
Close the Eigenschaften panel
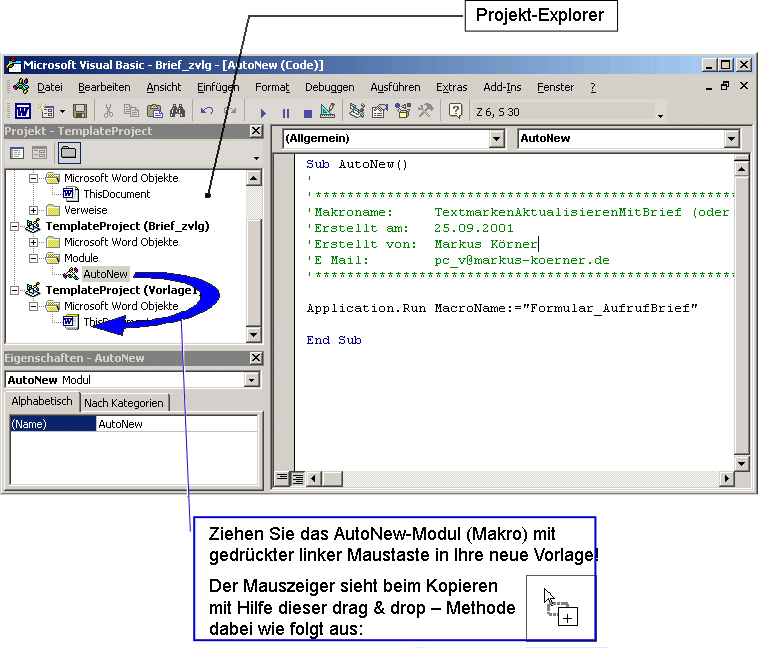click(256, 358)
